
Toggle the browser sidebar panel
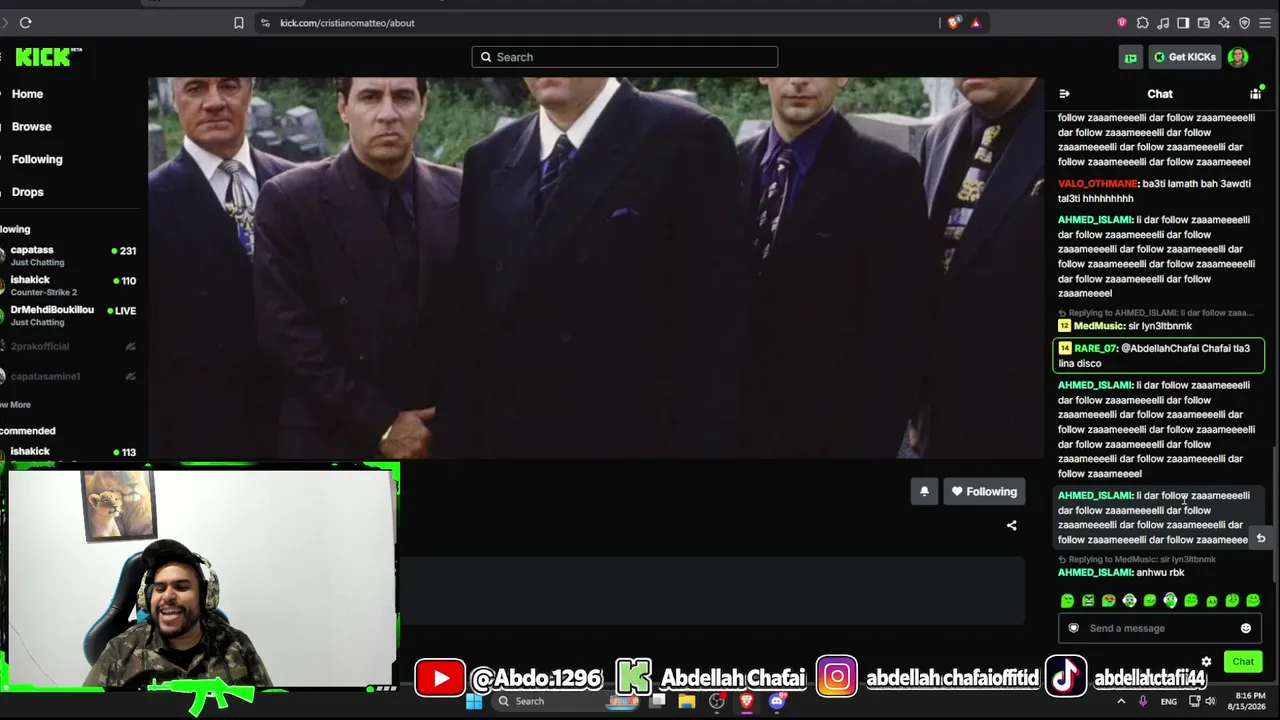[1183, 23]
